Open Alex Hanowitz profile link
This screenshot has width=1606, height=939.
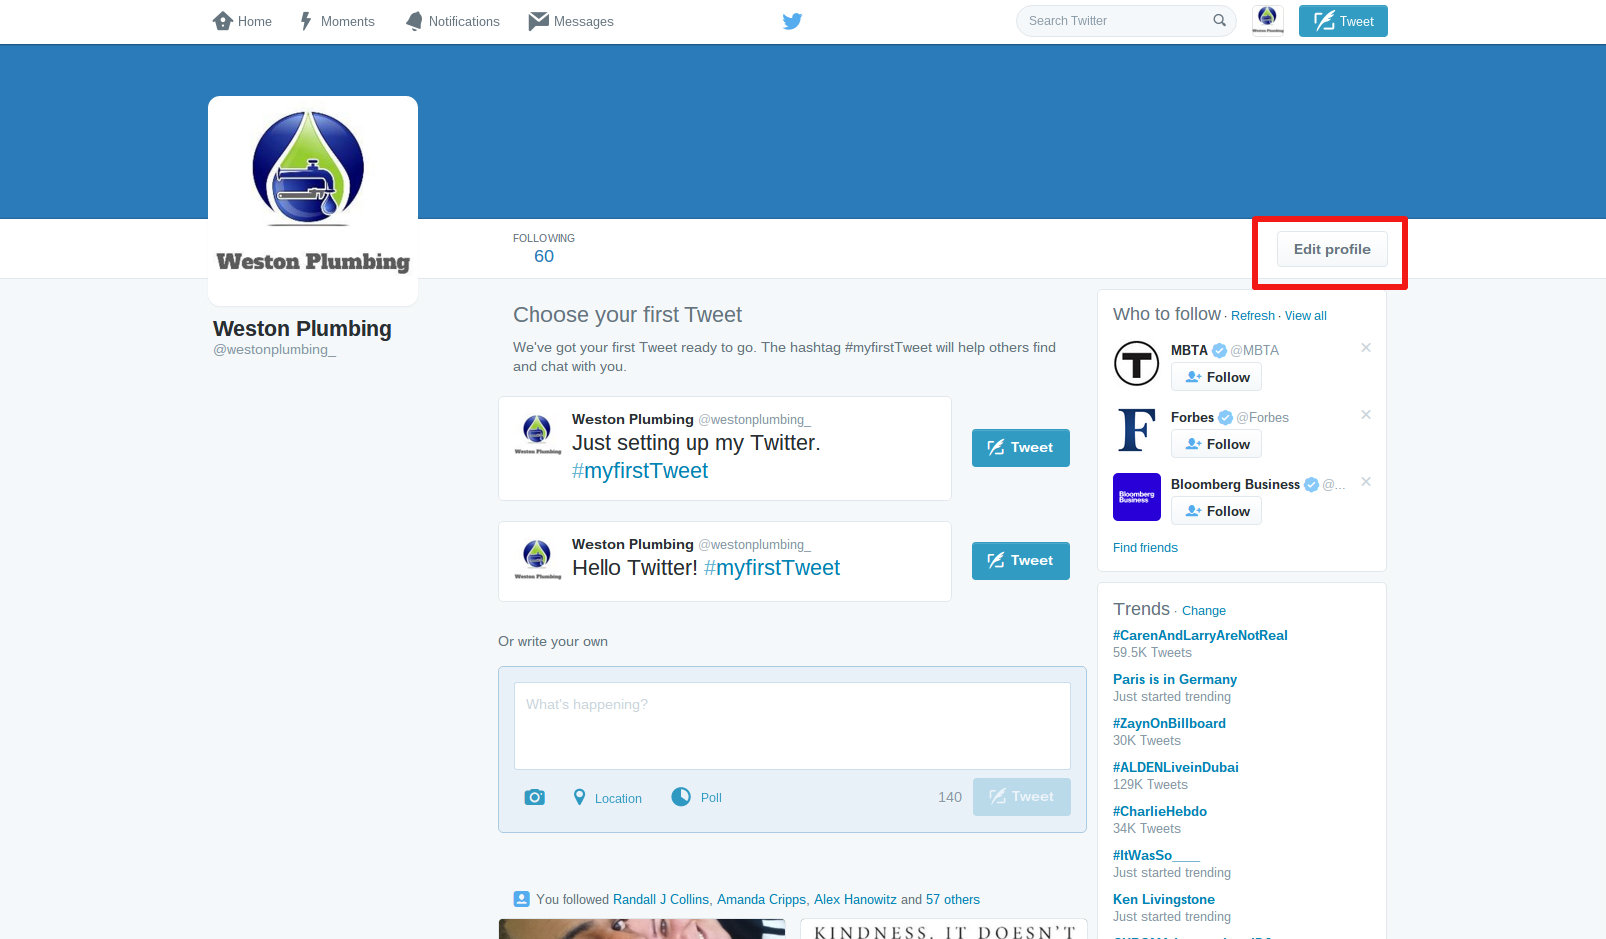855,900
